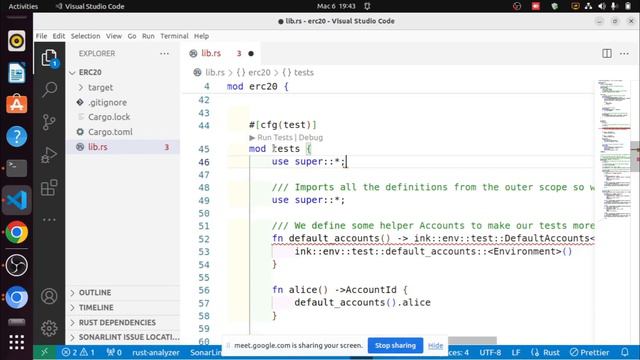Click the system volume icon in top bar
The image size is (640, 360).
(602, 6)
